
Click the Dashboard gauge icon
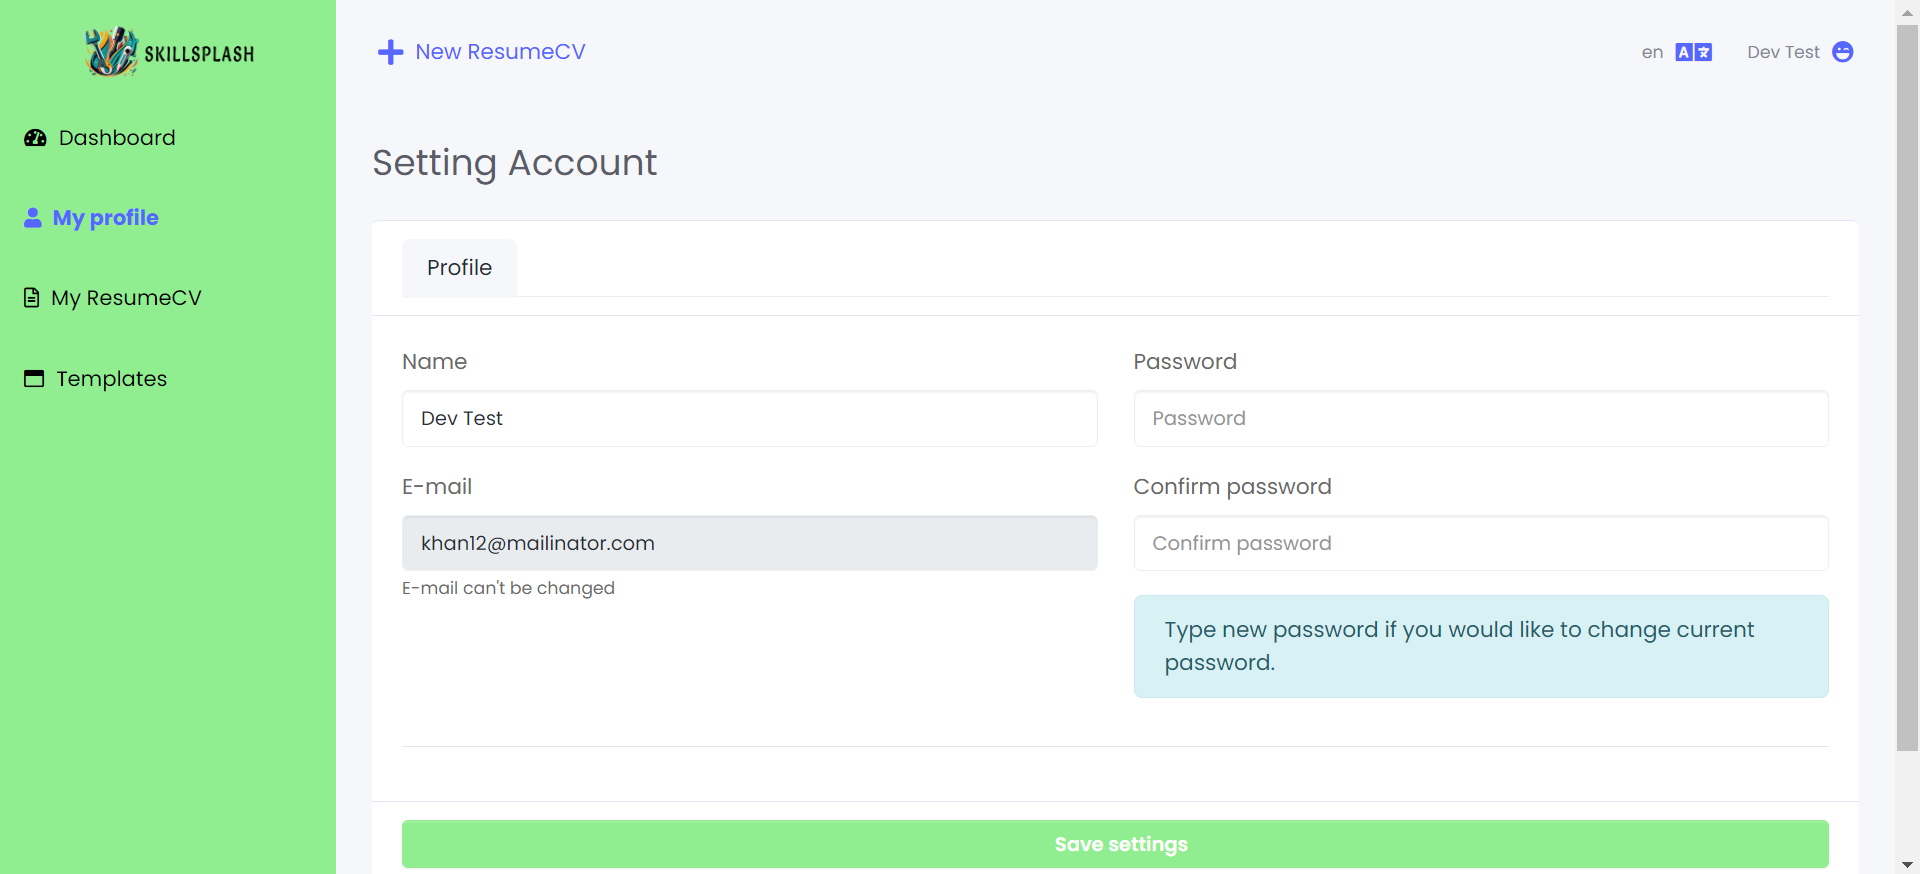pos(35,138)
